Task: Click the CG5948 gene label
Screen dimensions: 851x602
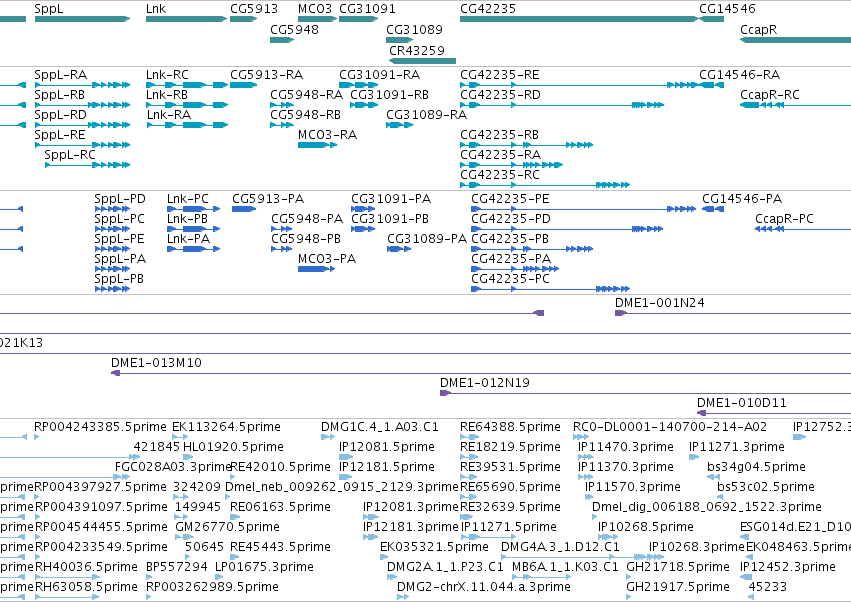Action: [294, 29]
